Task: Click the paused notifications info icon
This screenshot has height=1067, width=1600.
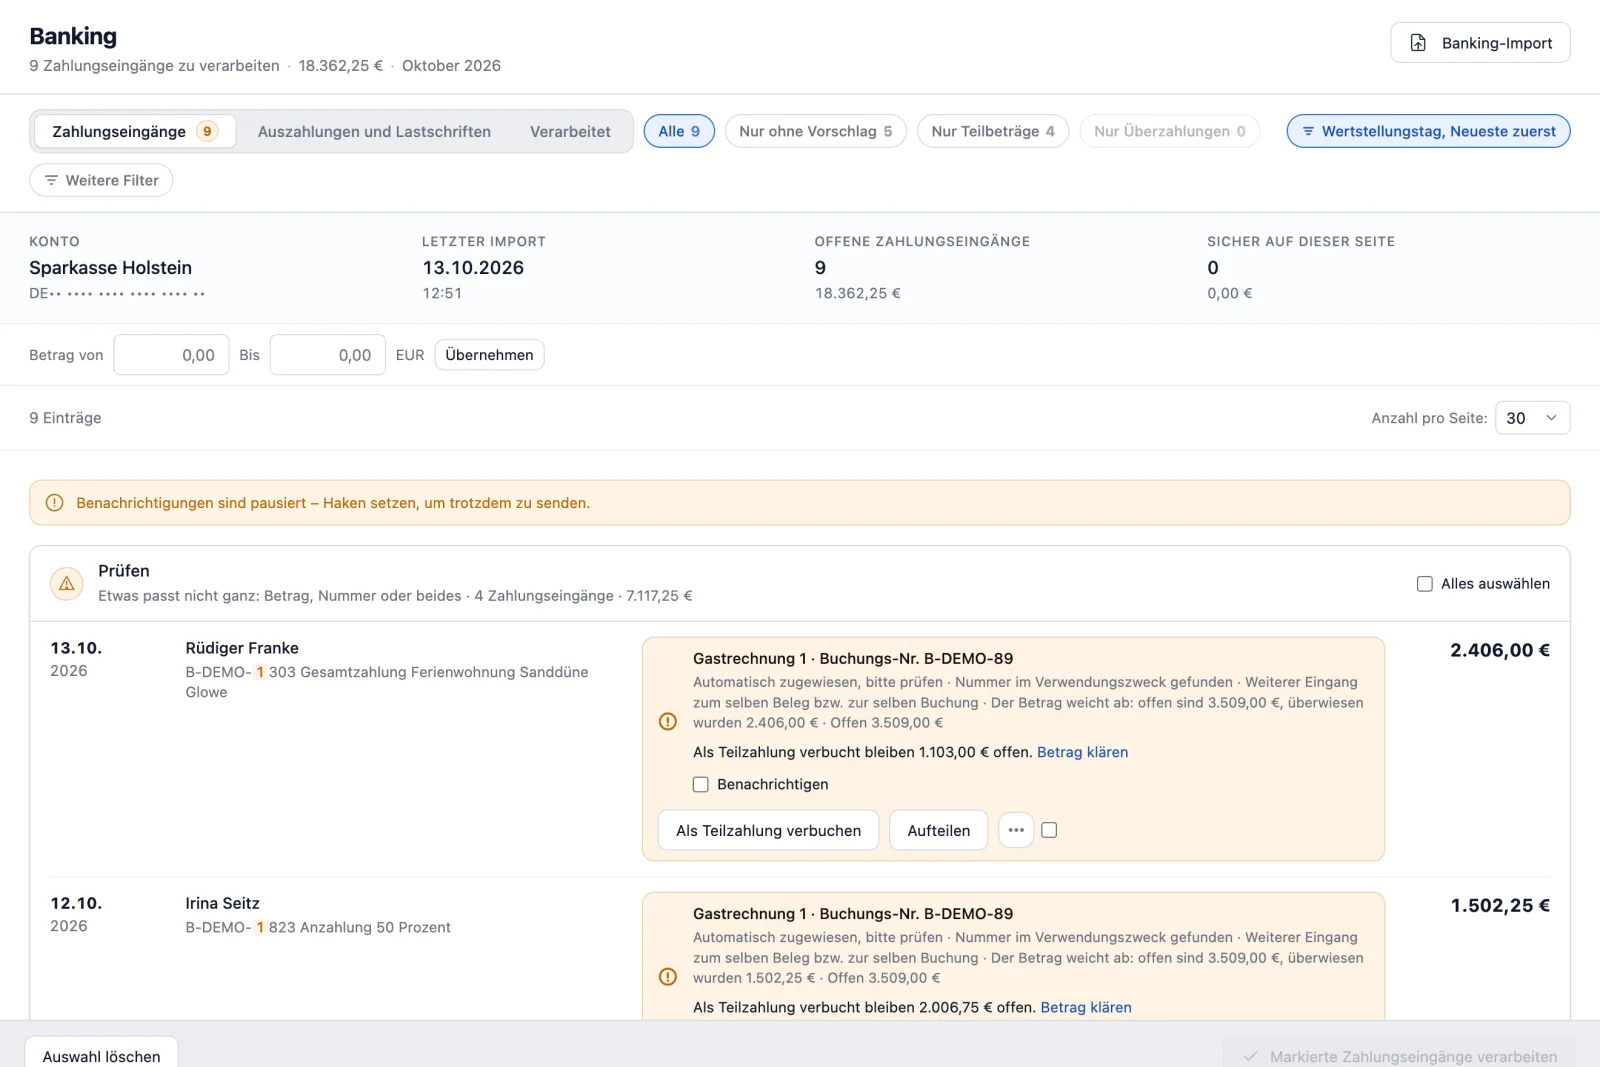Action: click(55, 503)
